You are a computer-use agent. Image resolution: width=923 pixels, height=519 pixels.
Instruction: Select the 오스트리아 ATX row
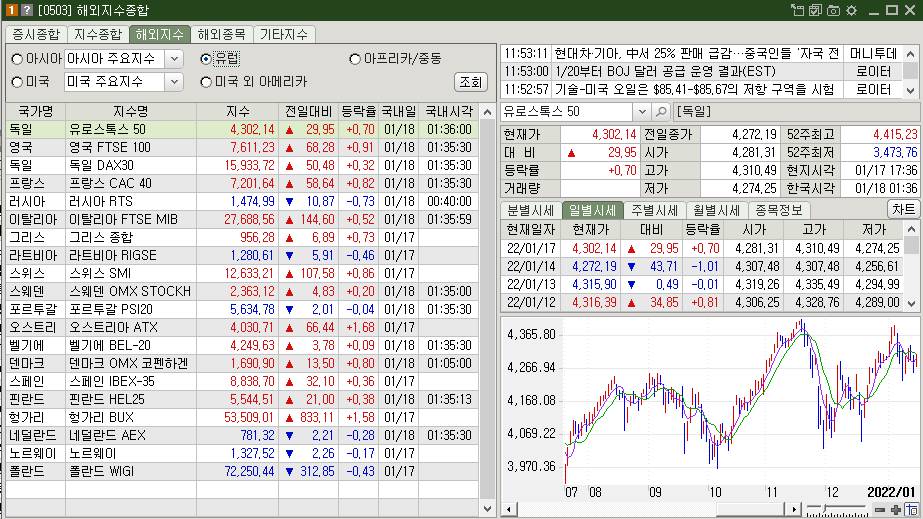tap(242, 328)
